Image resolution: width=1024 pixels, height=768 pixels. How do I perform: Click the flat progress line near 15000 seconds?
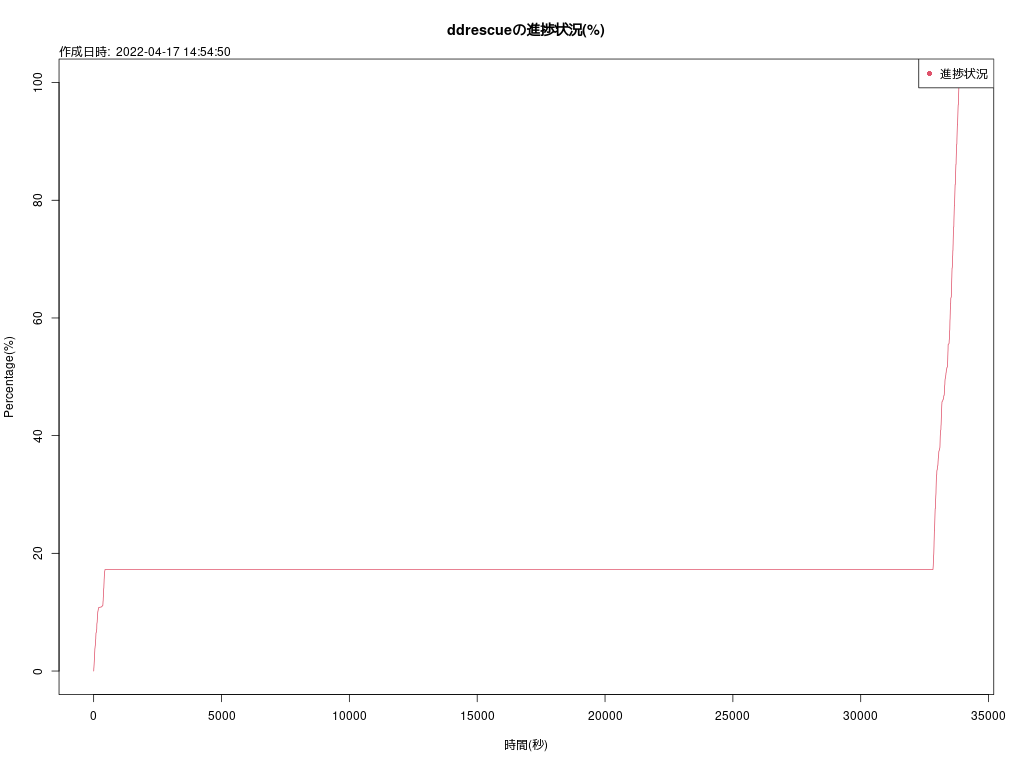(477, 569)
